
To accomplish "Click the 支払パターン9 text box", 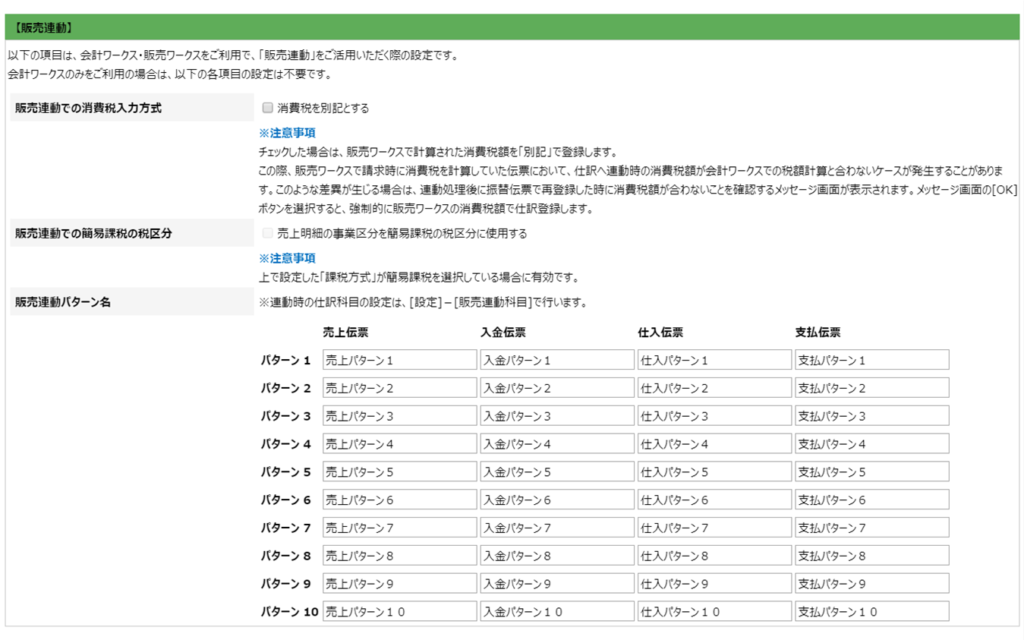I will (871, 583).
